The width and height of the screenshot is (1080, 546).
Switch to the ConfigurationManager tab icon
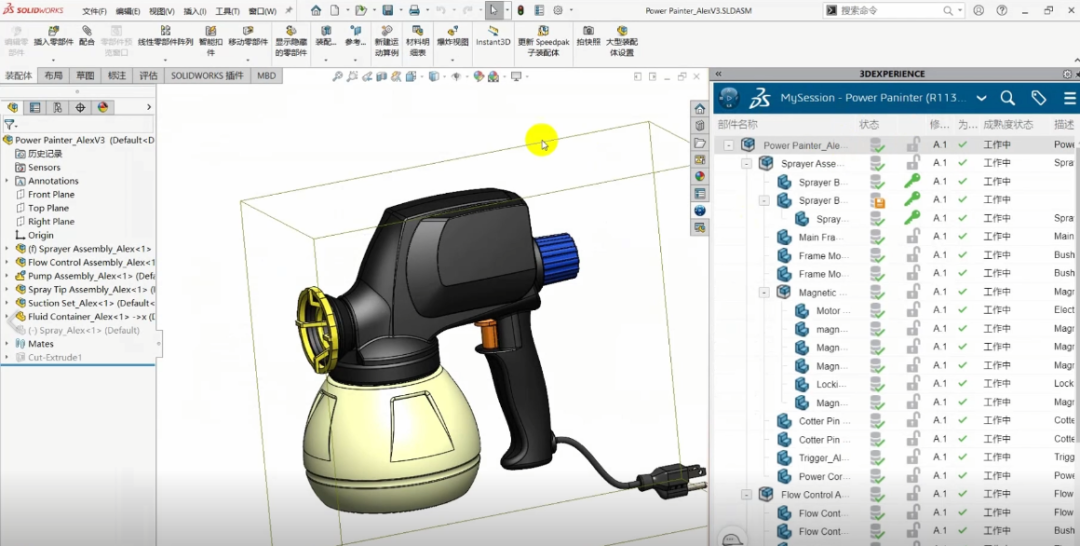pyautogui.click(x=58, y=107)
